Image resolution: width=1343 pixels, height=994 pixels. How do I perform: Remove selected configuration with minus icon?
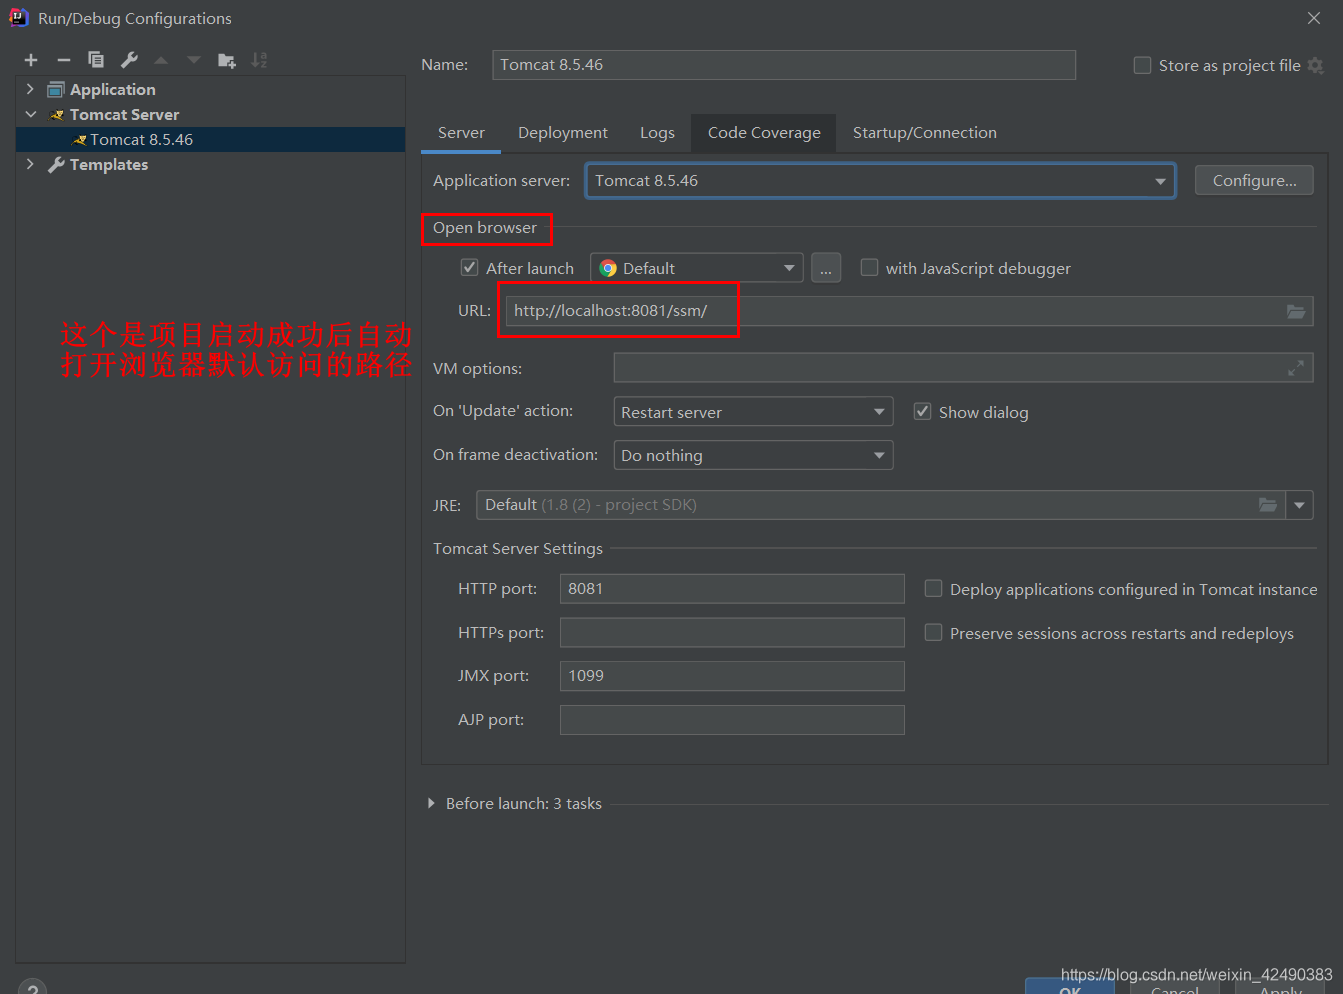[x=64, y=60]
